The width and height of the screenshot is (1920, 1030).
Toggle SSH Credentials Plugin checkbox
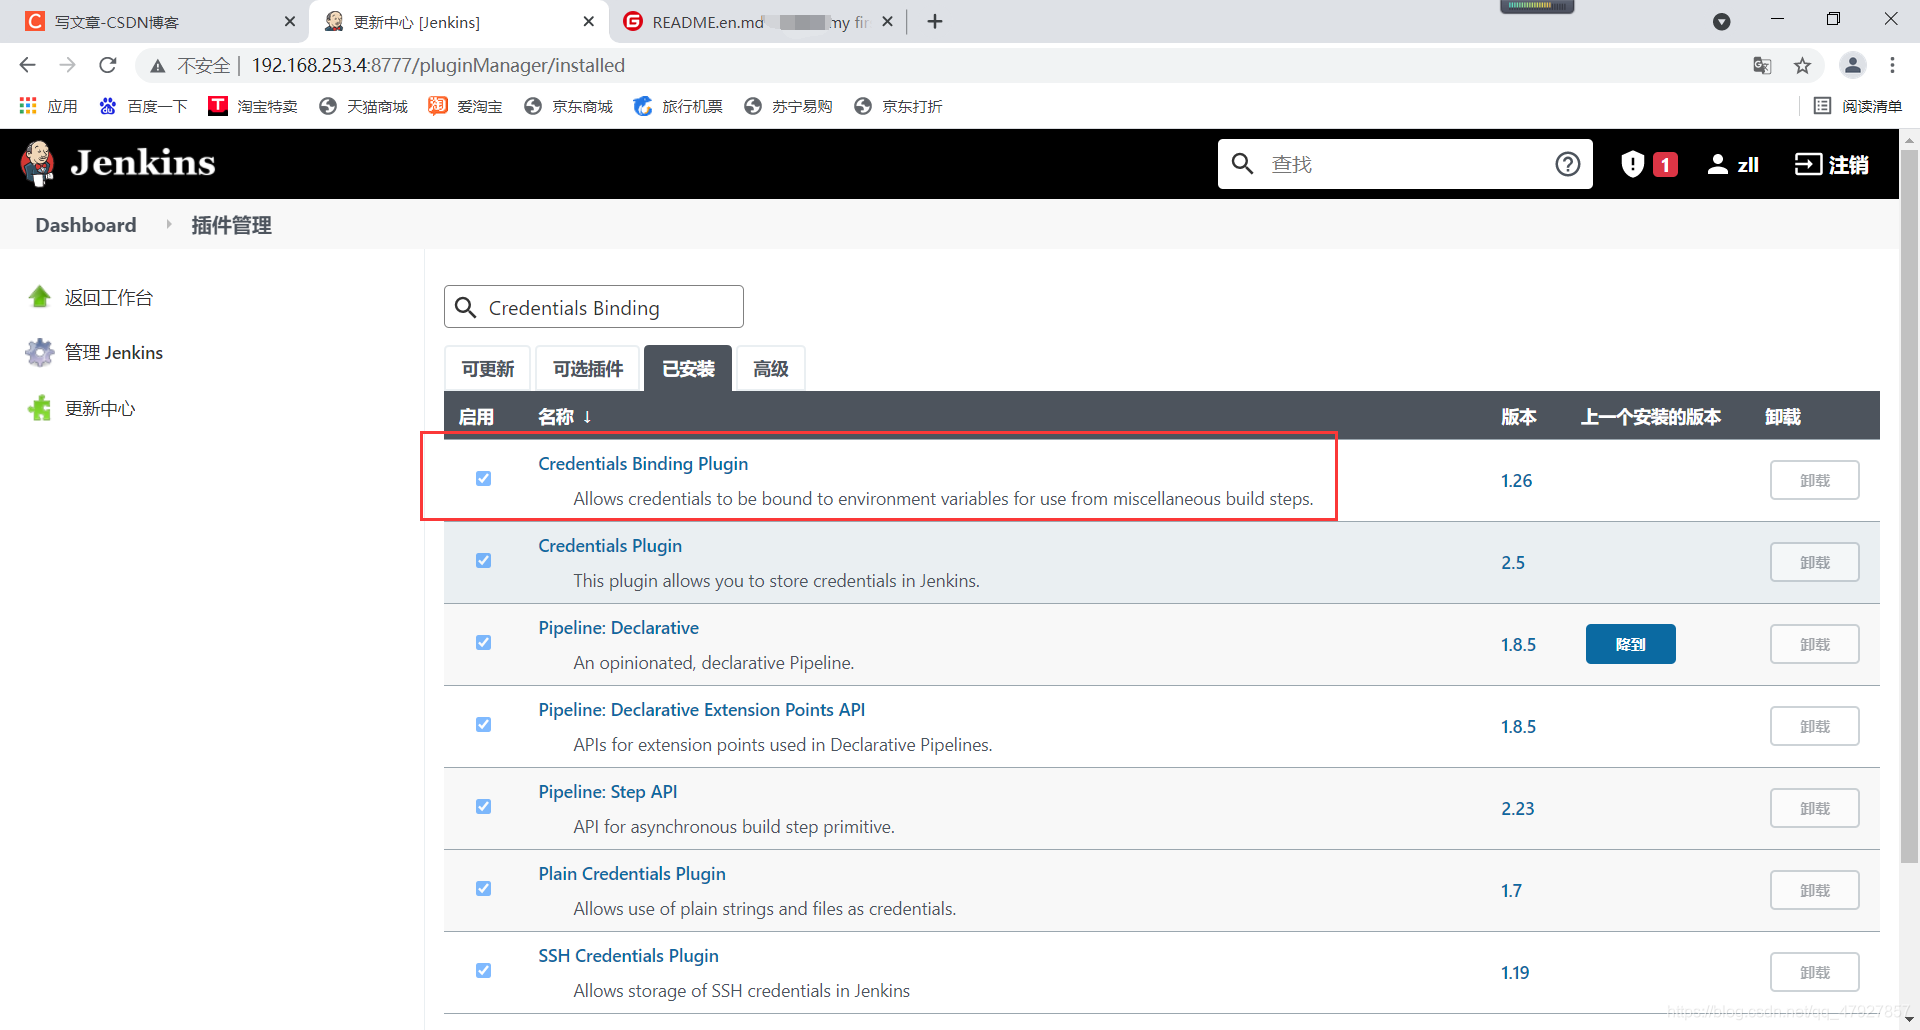pos(483,971)
